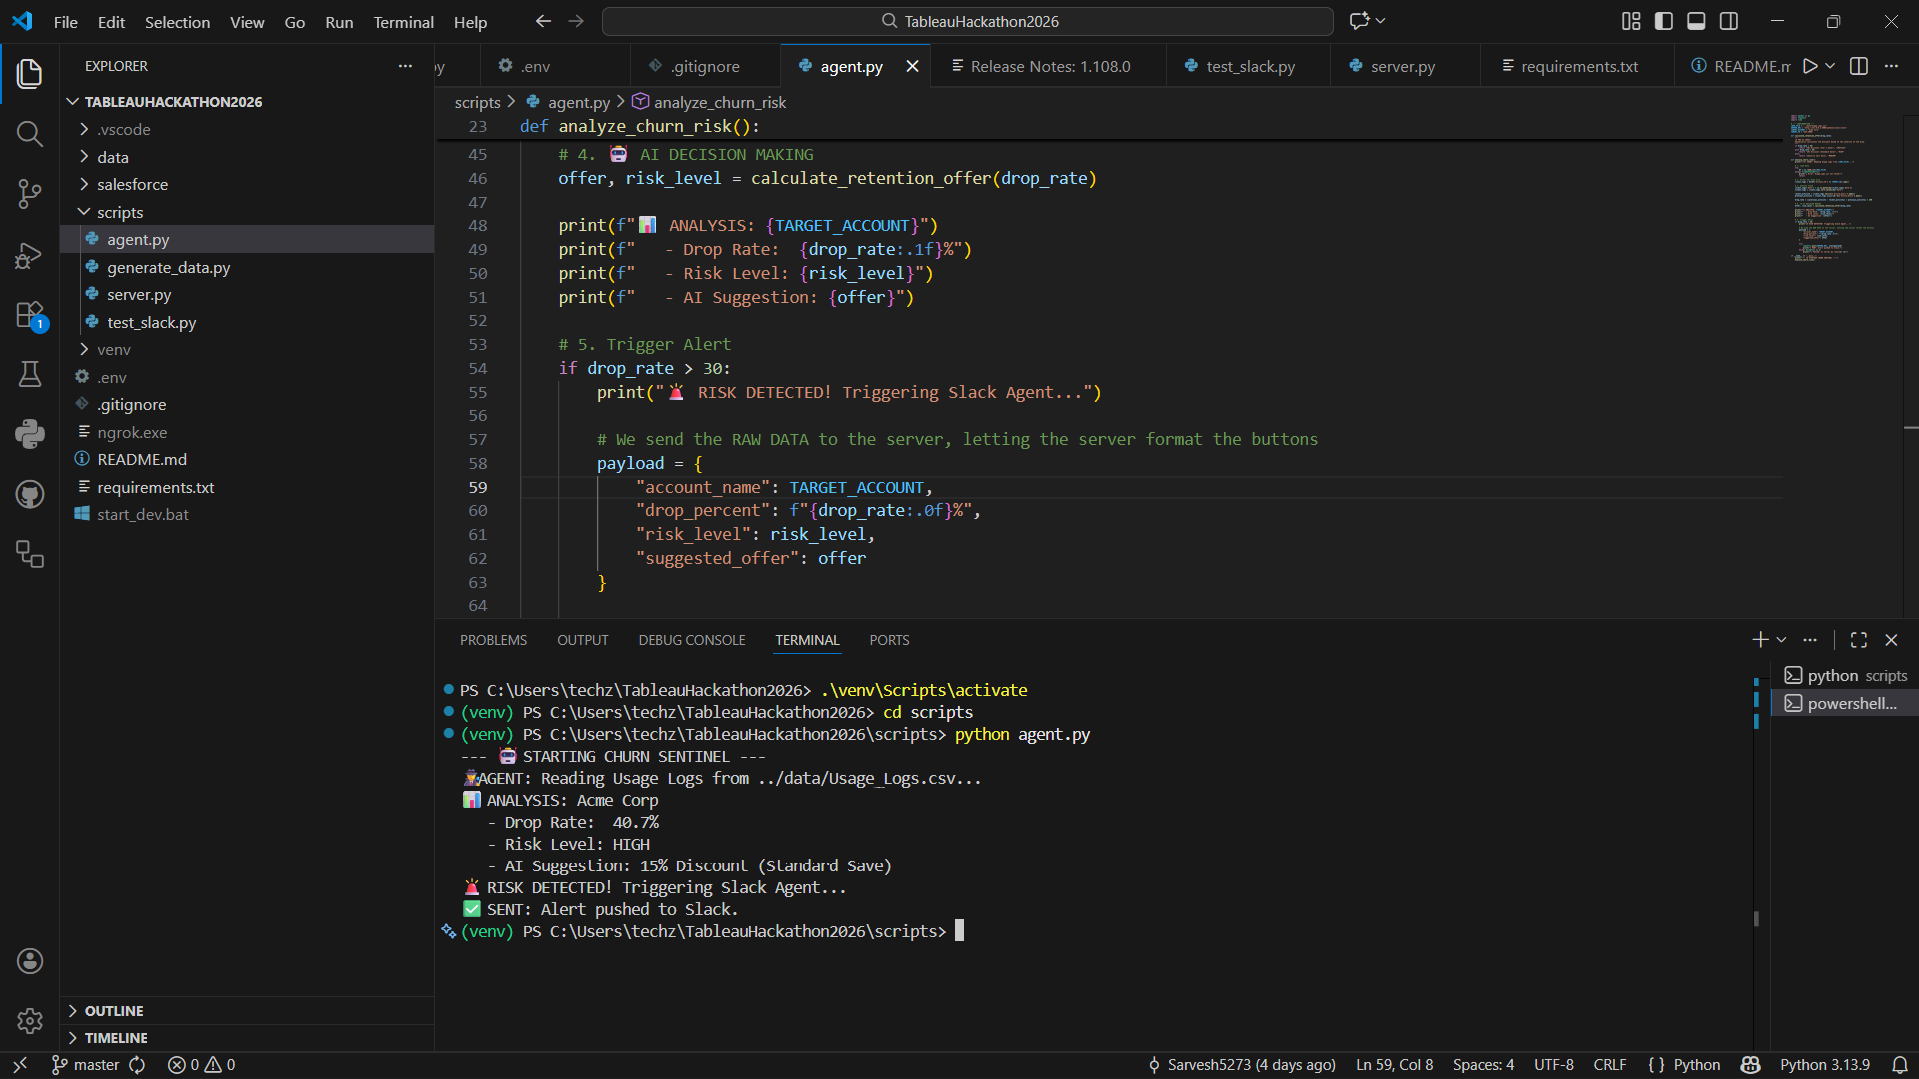This screenshot has height=1079, width=1919.
Task: Switch to the server.py tab
Action: (1401, 66)
